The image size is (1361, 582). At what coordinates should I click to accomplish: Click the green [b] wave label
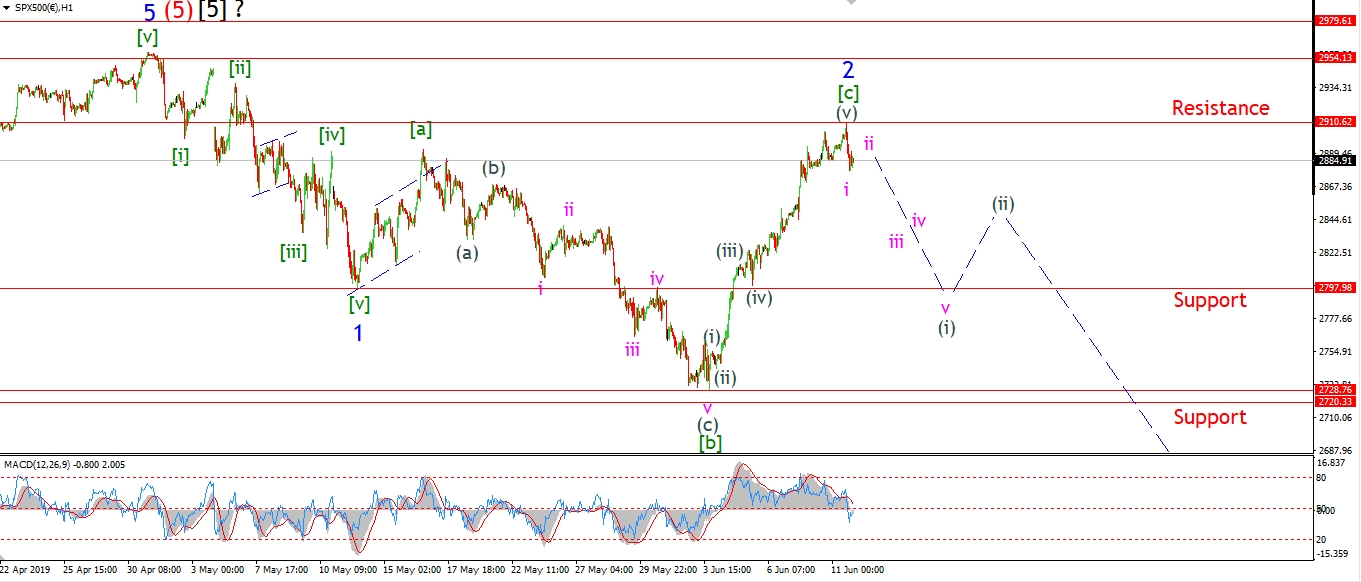coord(710,442)
